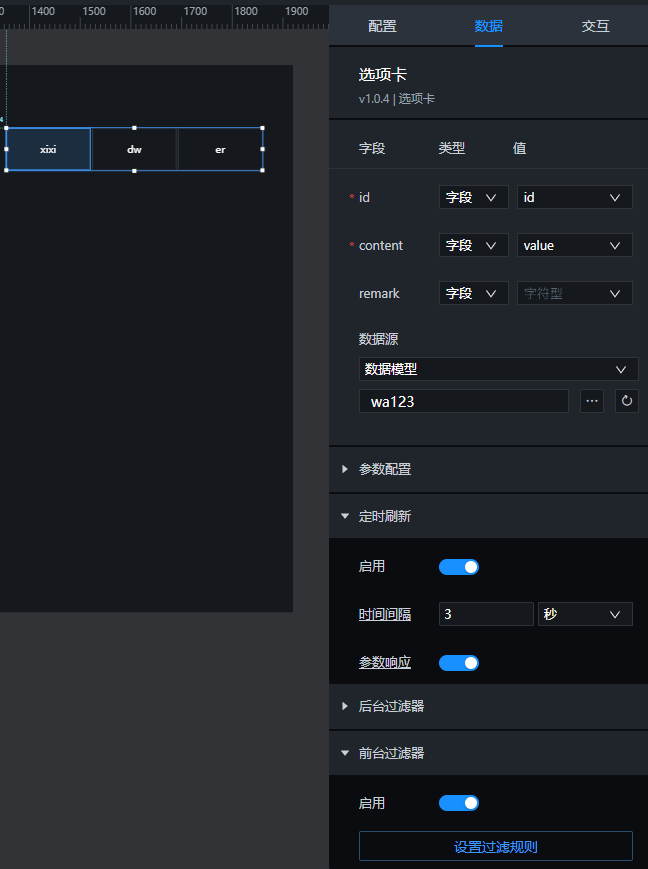Switch to the 交互 tab
648x869 pixels.
tap(595, 26)
